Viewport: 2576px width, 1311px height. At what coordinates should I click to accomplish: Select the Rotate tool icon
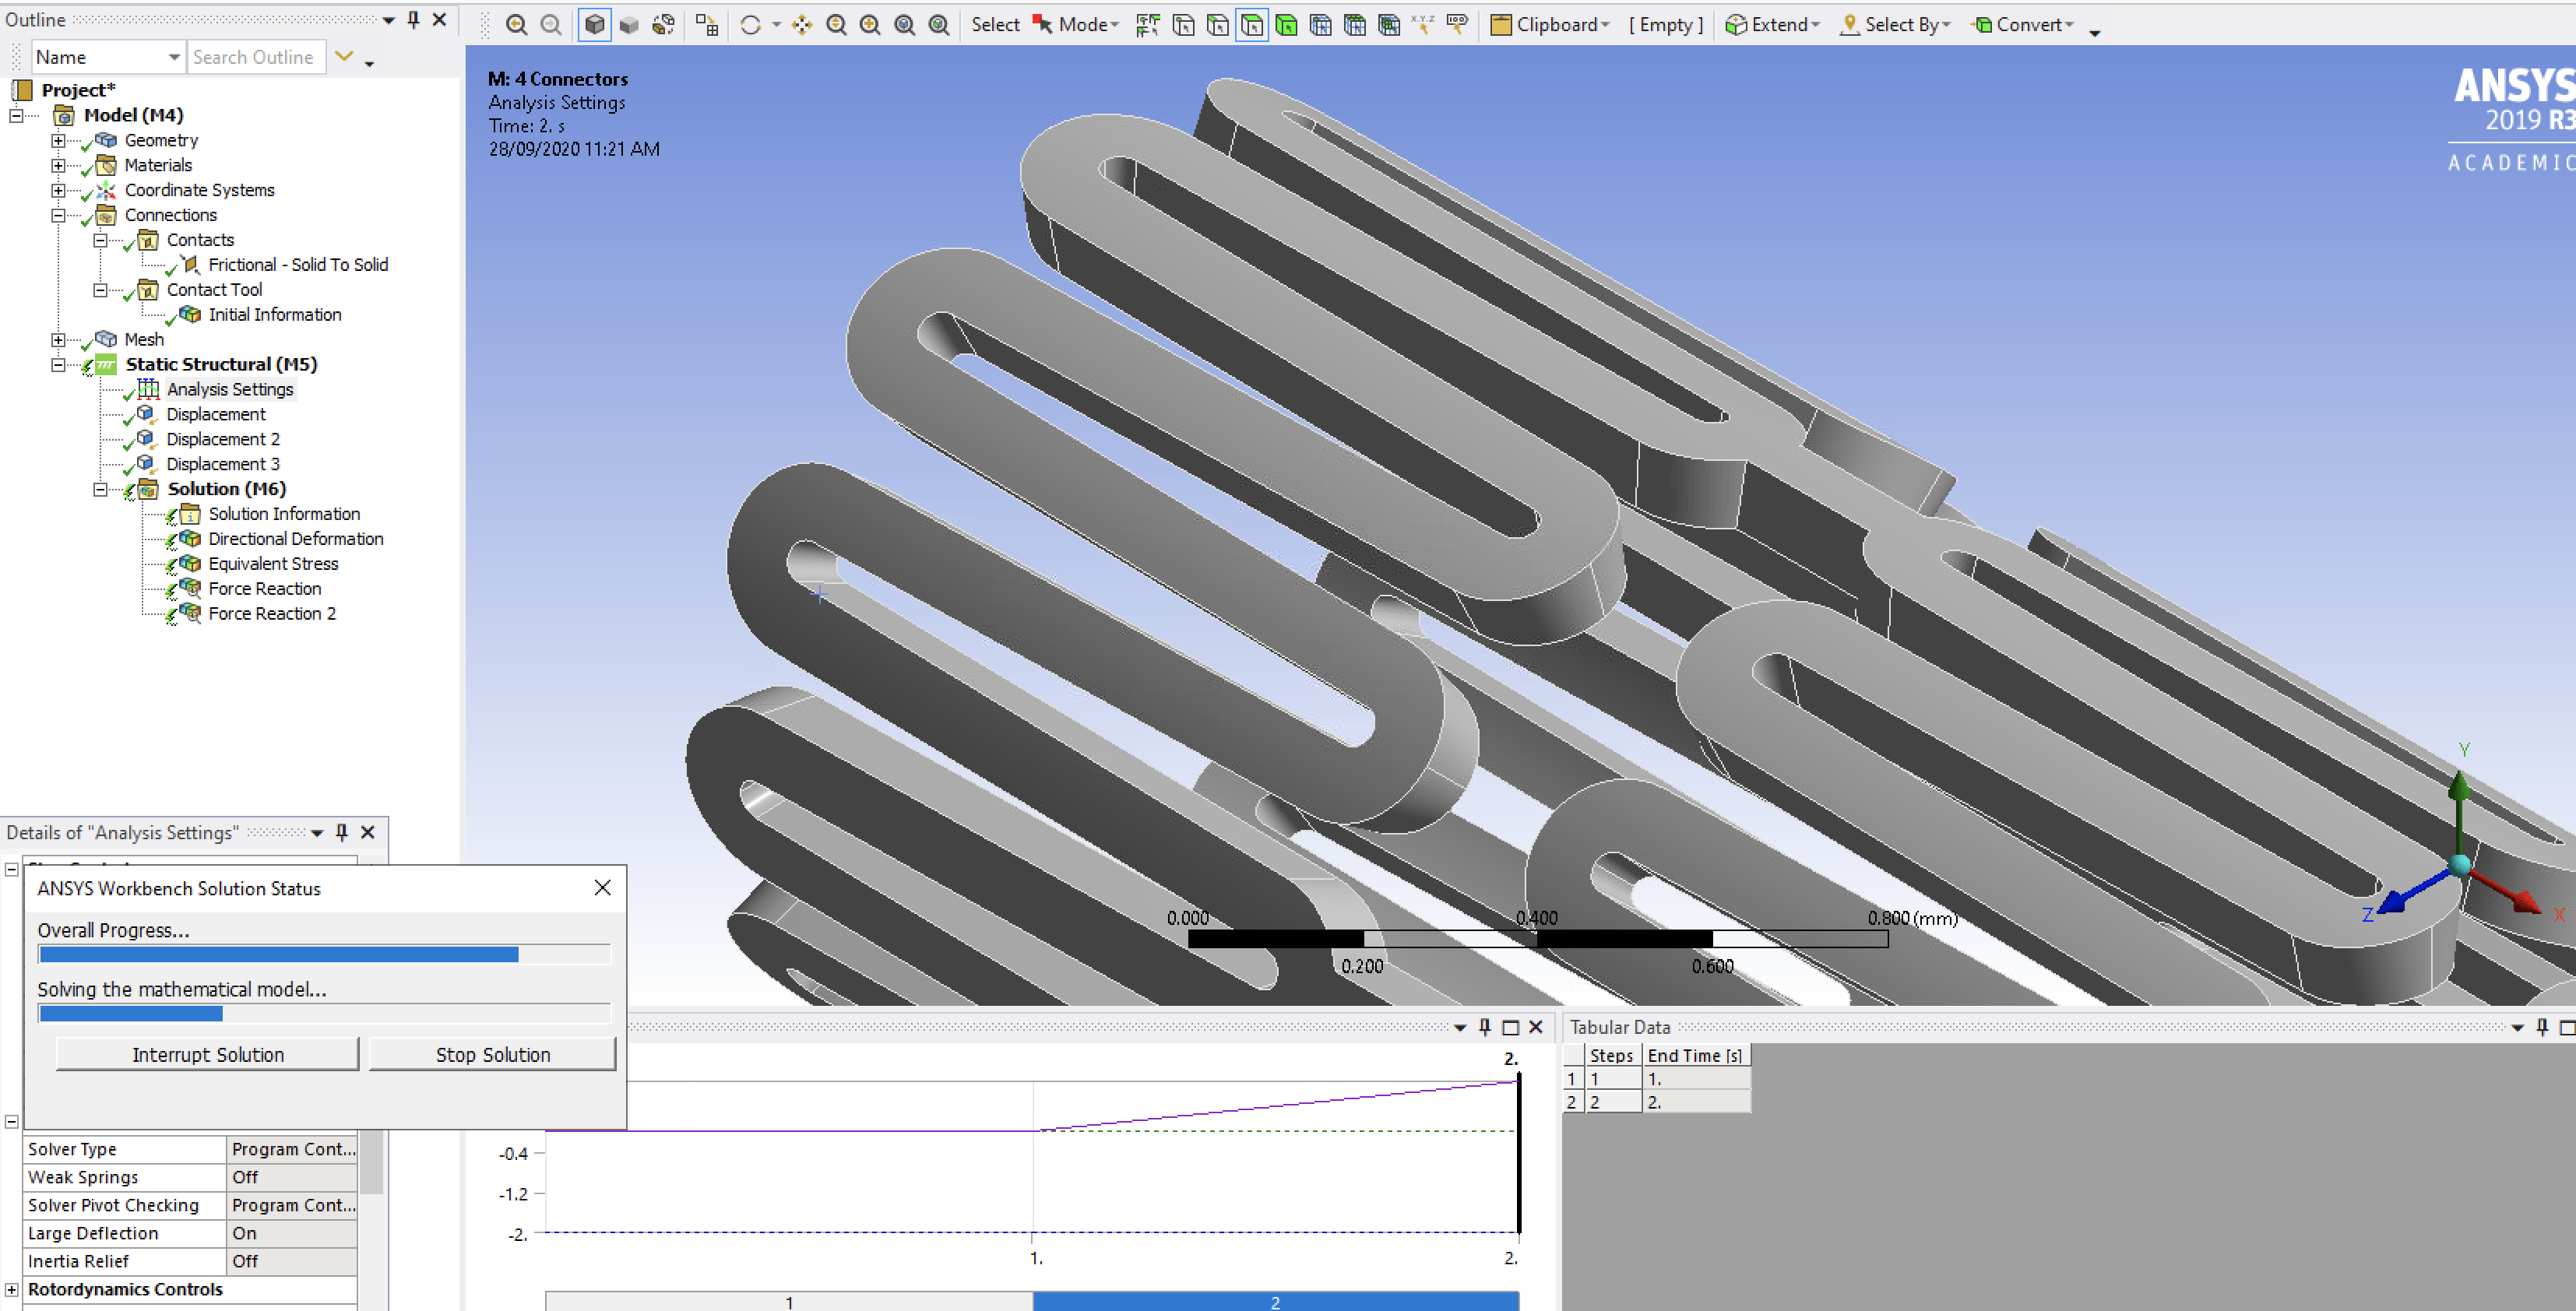pos(750,25)
